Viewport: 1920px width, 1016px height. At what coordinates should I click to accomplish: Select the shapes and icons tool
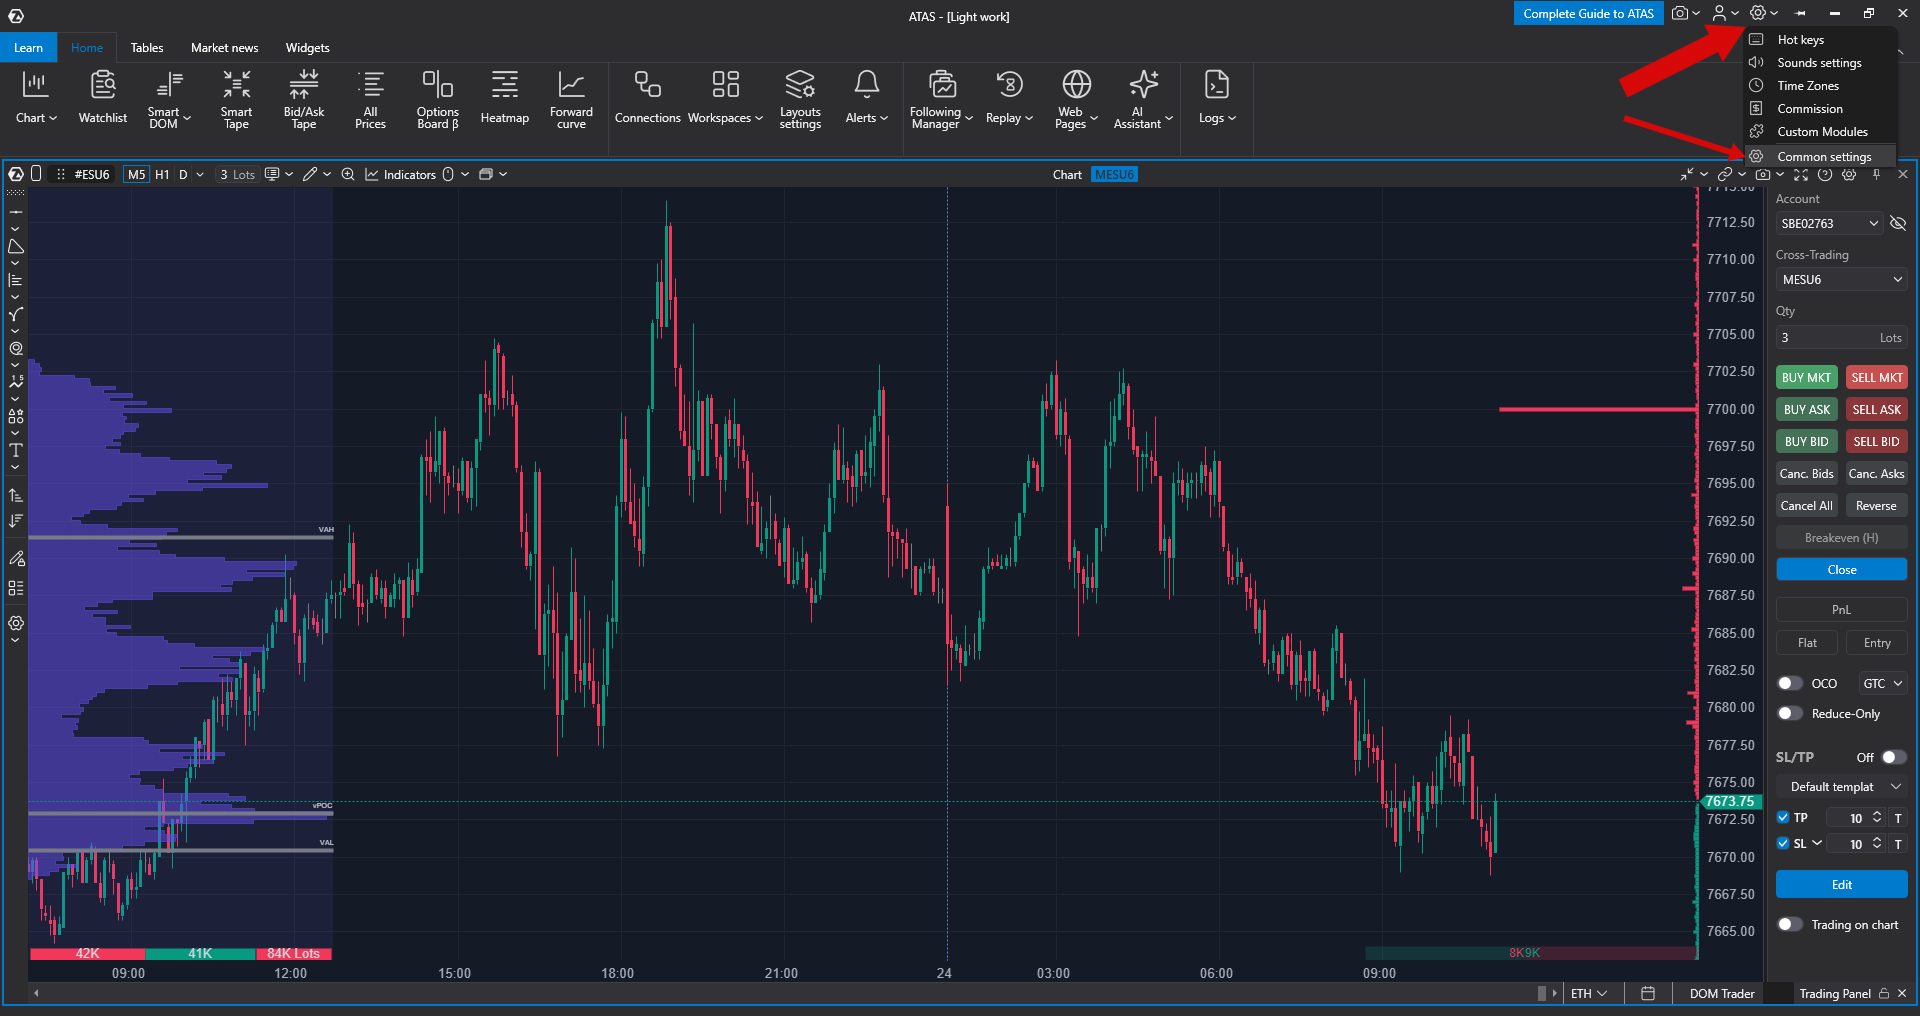pyautogui.click(x=16, y=416)
